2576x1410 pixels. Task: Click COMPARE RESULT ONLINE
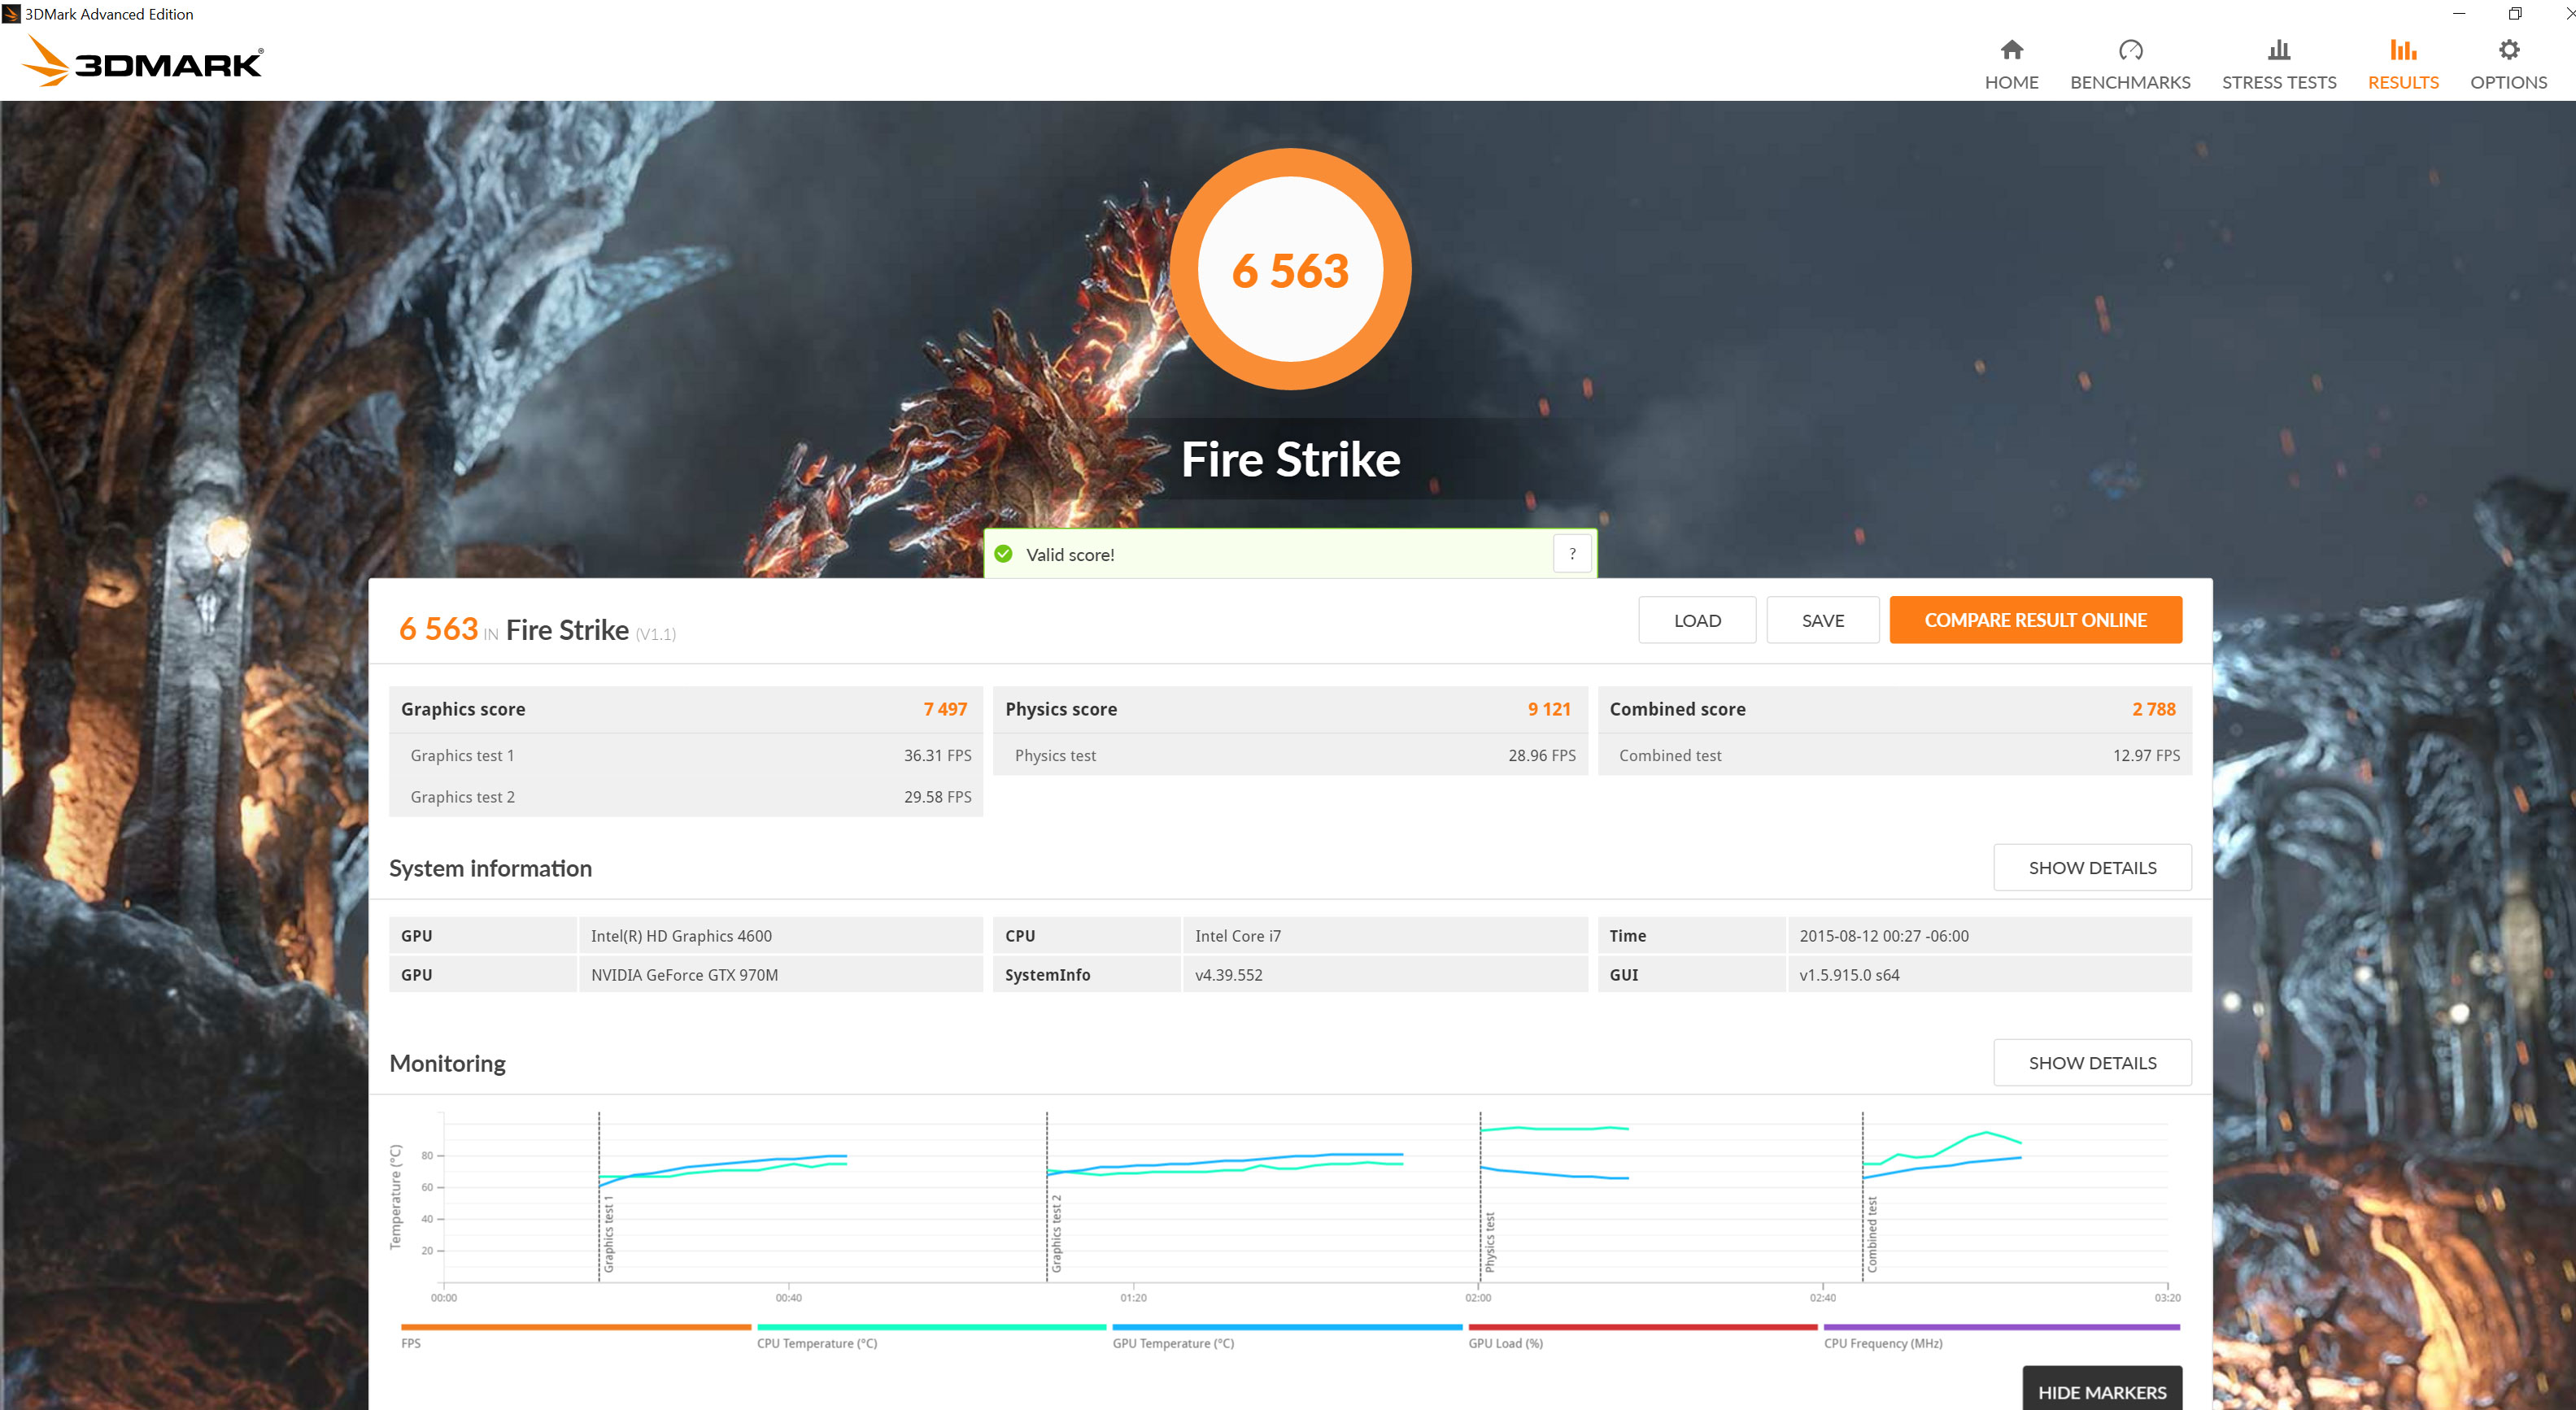pyautogui.click(x=2035, y=620)
